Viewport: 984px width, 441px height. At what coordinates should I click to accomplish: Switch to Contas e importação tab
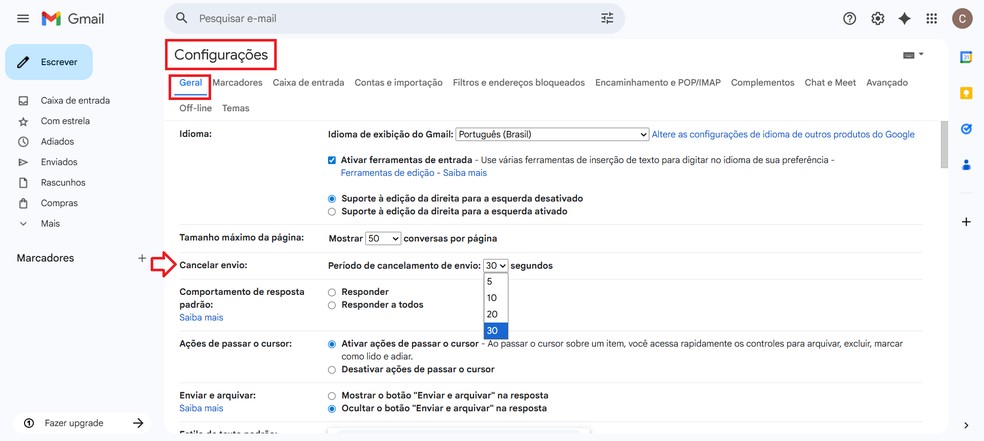[x=398, y=82]
